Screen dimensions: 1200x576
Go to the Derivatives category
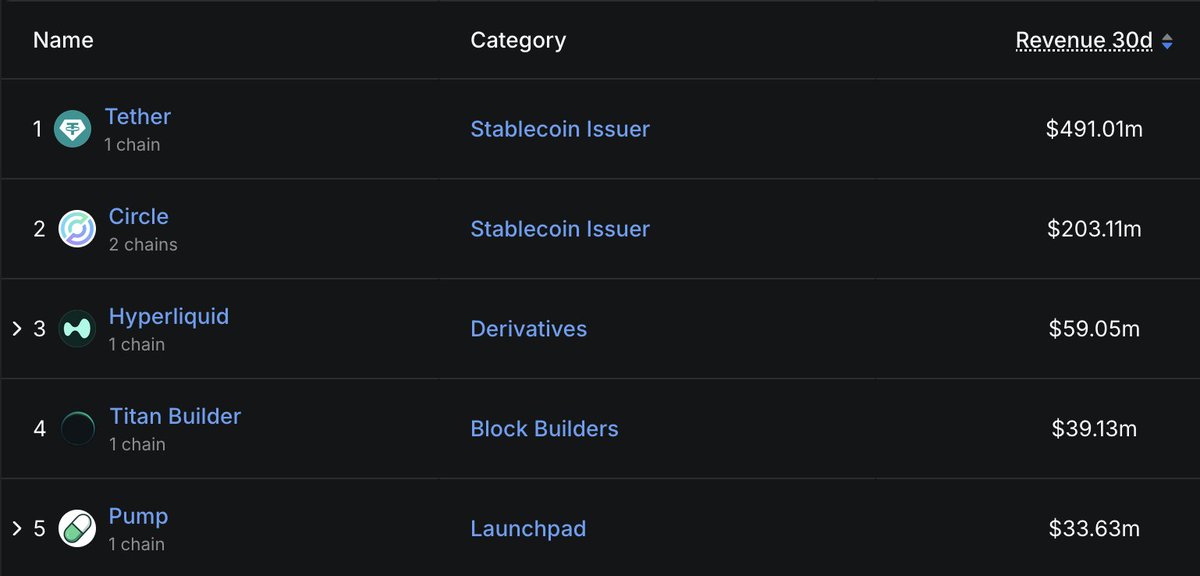pyautogui.click(x=529, y=329)
